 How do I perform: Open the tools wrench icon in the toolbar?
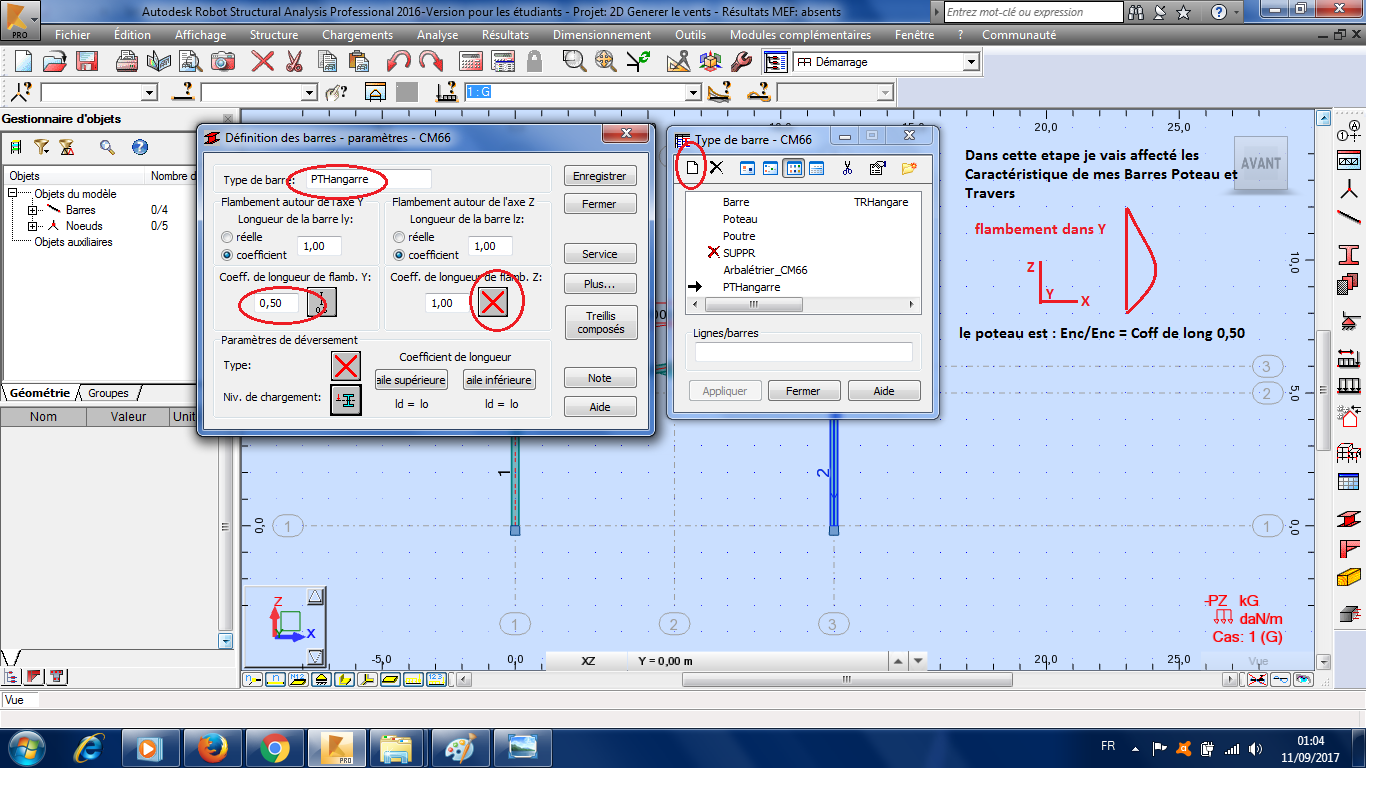741,62
